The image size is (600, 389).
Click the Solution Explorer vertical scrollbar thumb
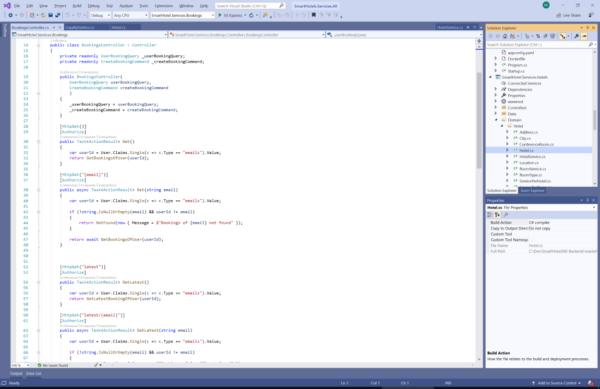tap(595, 120)
